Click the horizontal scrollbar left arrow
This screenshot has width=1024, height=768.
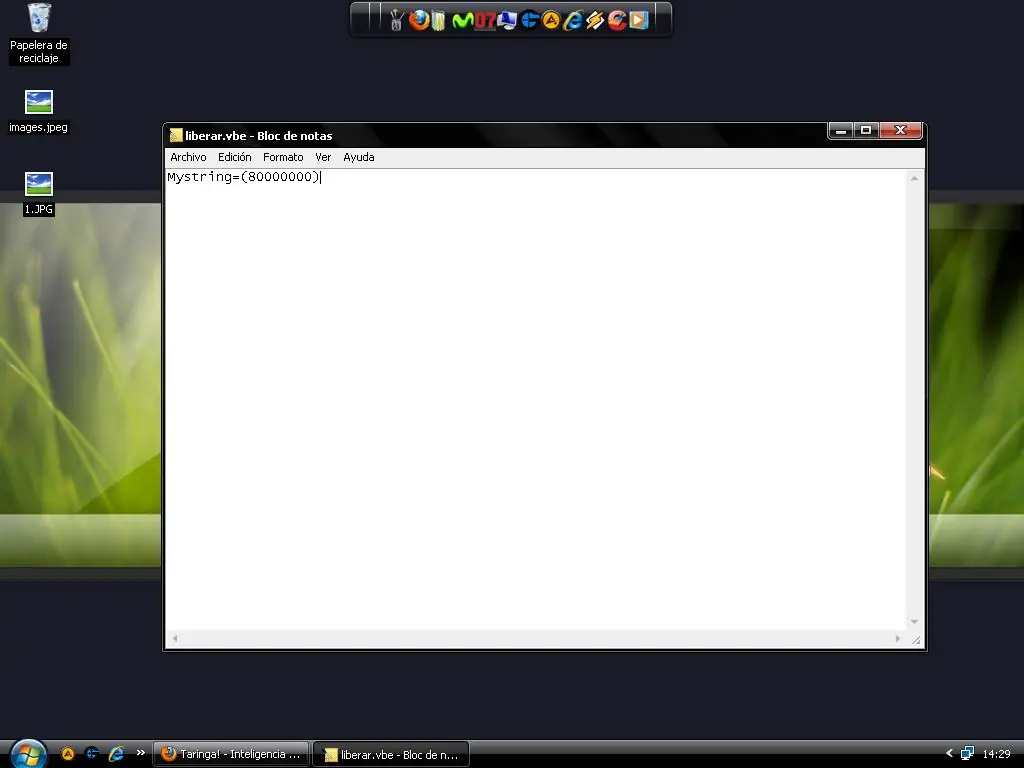pyautogui.click(x=174, y=639)
